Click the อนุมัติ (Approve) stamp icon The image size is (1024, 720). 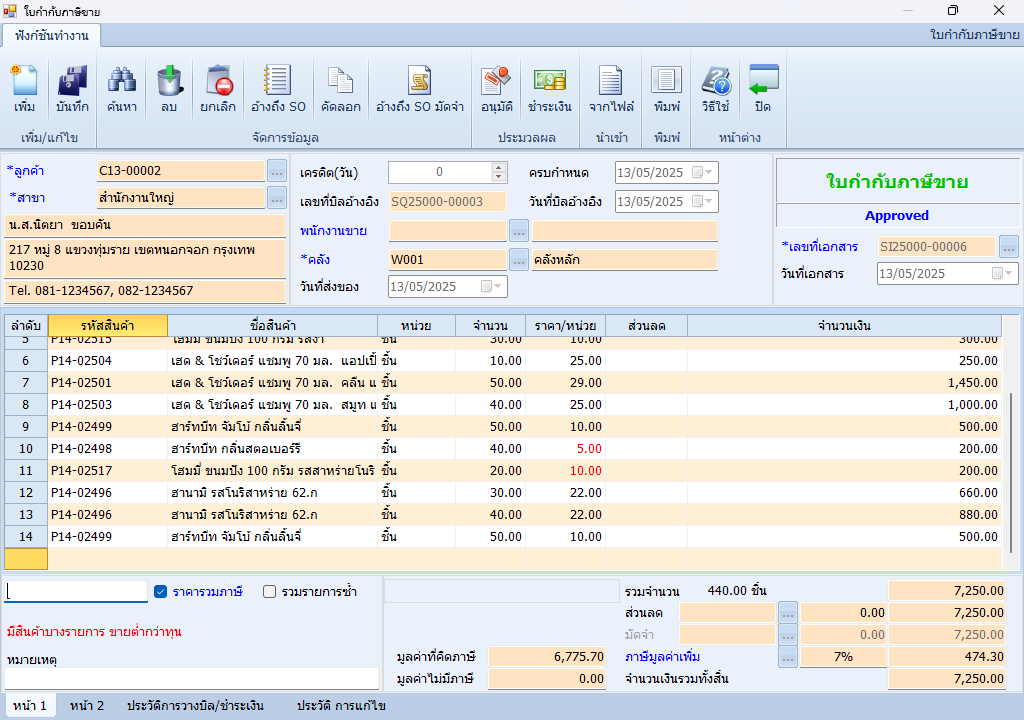click(x=496, y=88)
